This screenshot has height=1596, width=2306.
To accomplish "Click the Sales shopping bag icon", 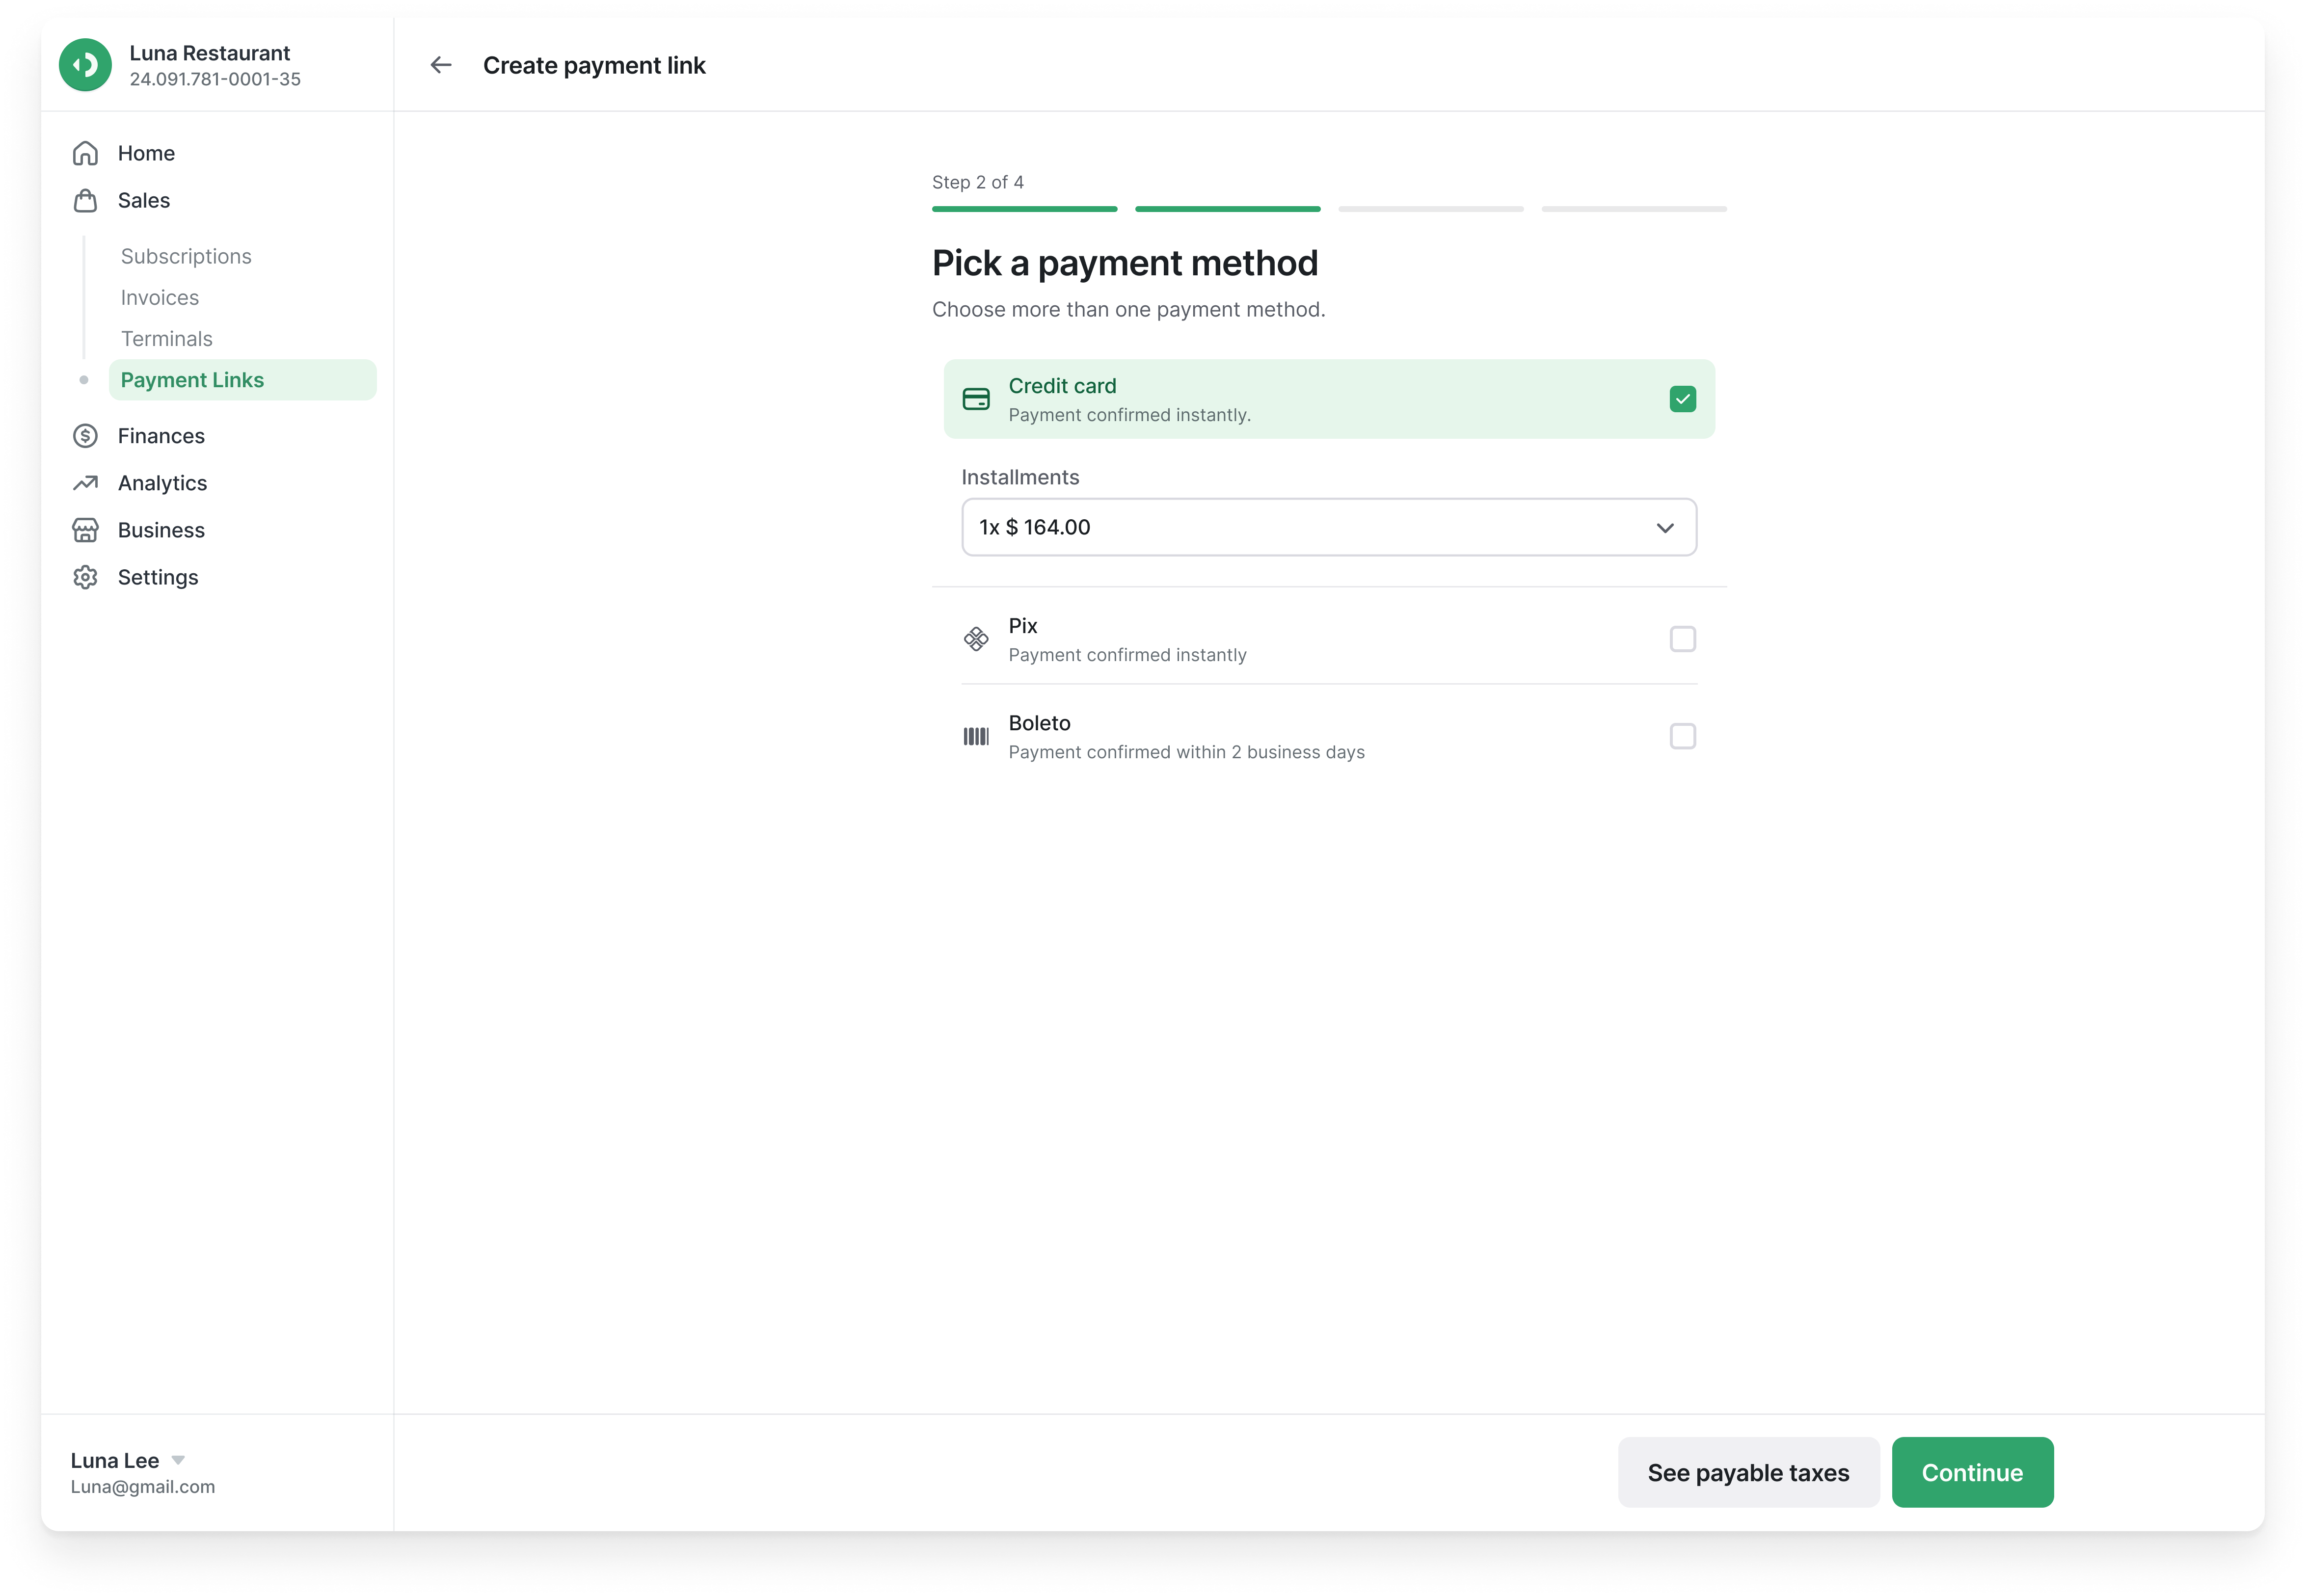I will tap(86, 201).
